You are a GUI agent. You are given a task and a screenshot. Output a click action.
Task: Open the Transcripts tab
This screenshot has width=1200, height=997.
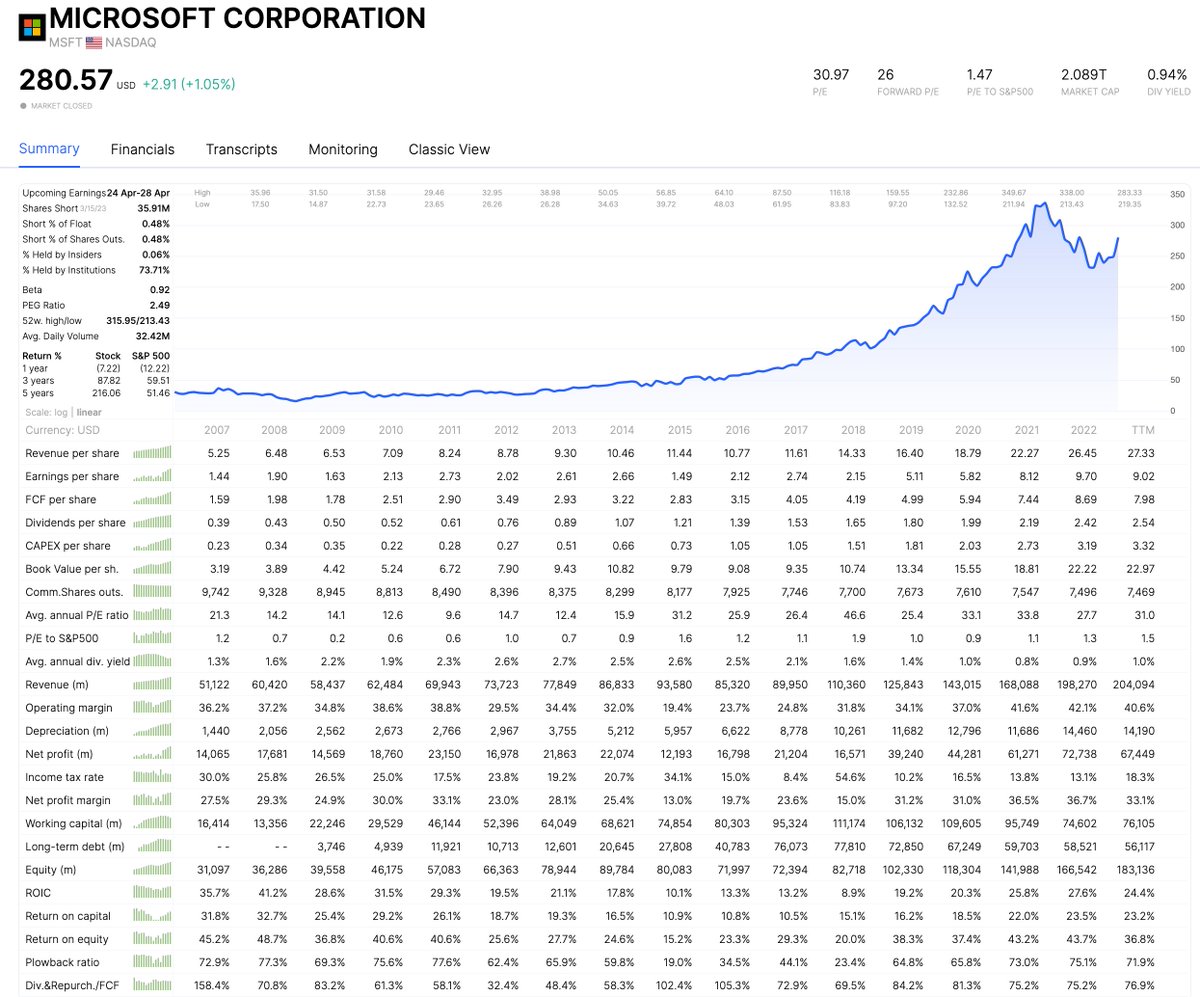(x=241, y=149)
